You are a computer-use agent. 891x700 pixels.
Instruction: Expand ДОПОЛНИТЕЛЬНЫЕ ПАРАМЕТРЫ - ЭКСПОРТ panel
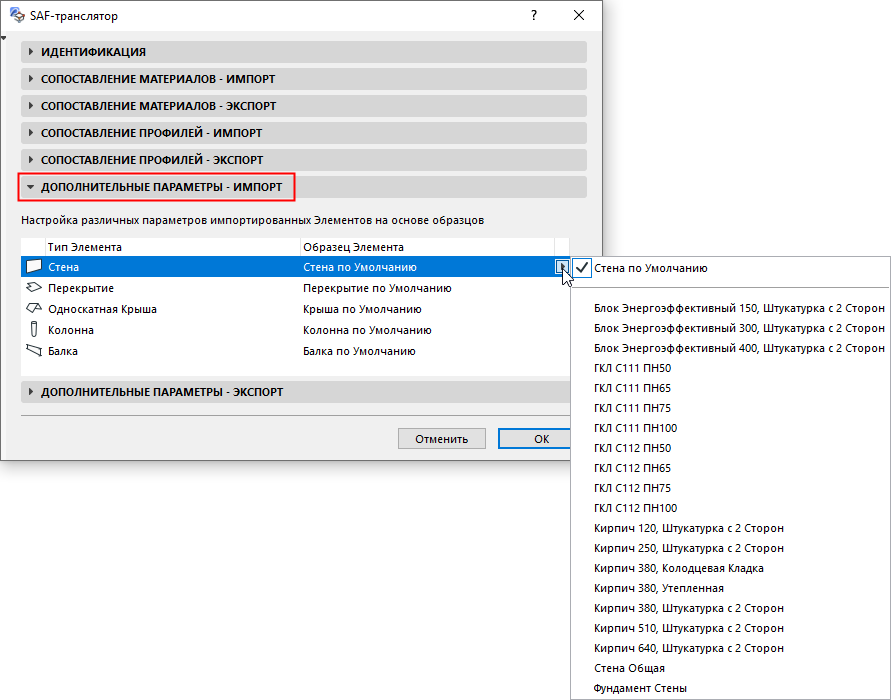(x=295, y=392)
